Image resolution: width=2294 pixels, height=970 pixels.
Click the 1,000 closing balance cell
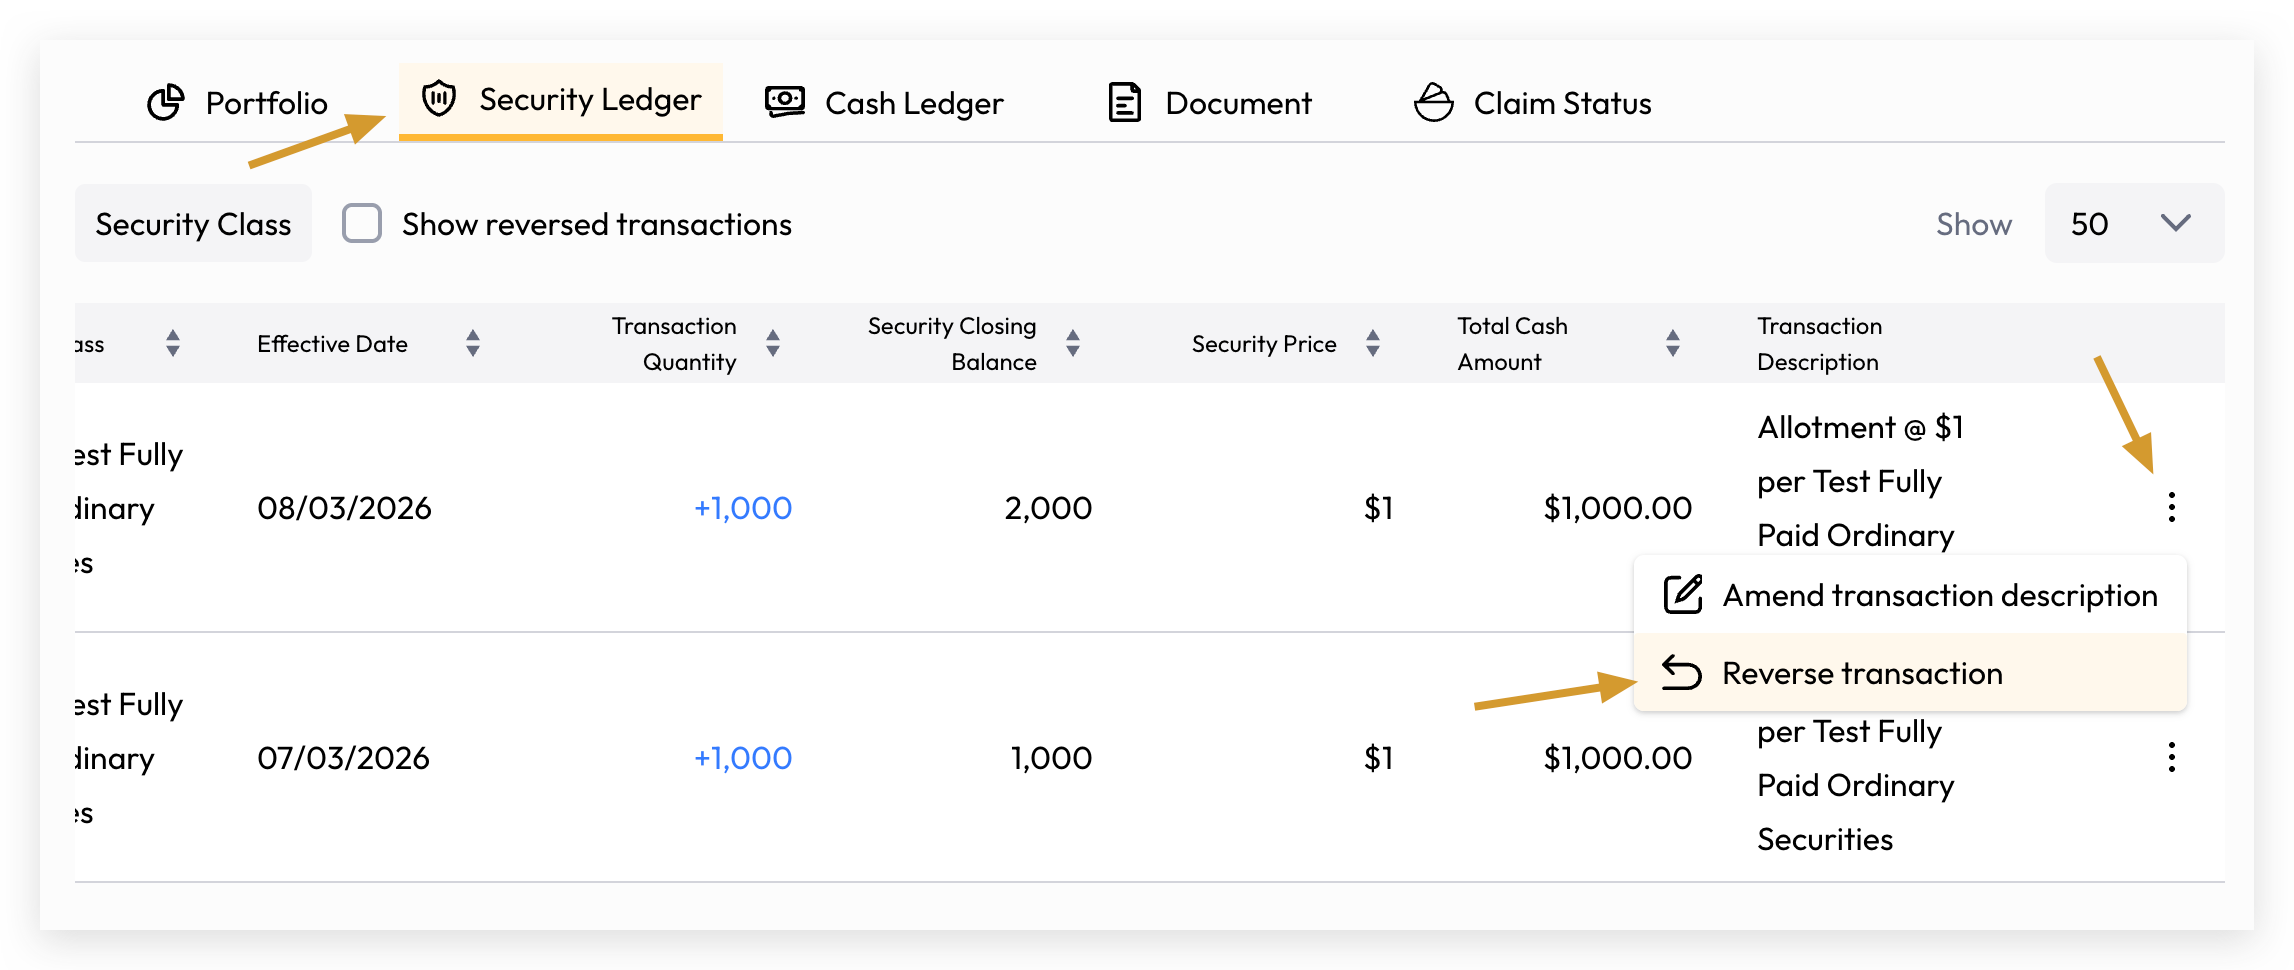1051,758
